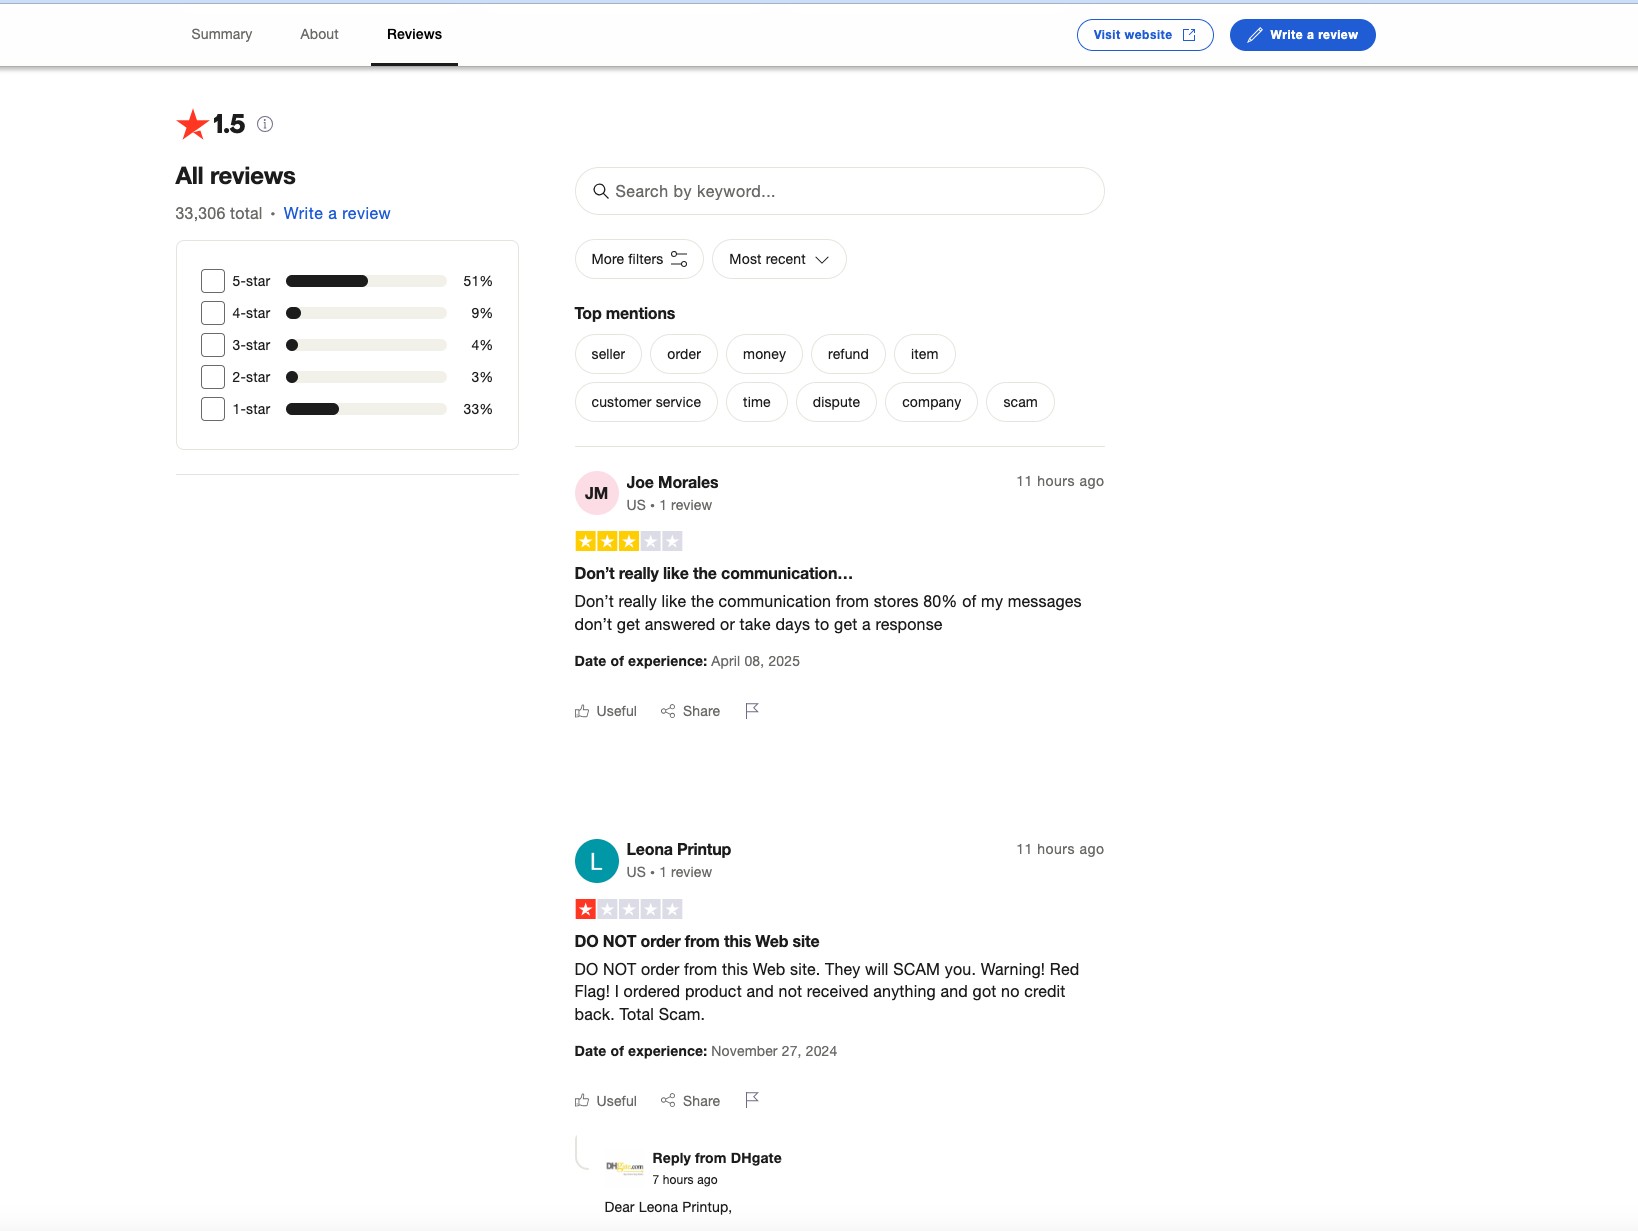Filter by the item mention tag
The width and height of the screenshot is (1638, 1231).
(925, 354)
